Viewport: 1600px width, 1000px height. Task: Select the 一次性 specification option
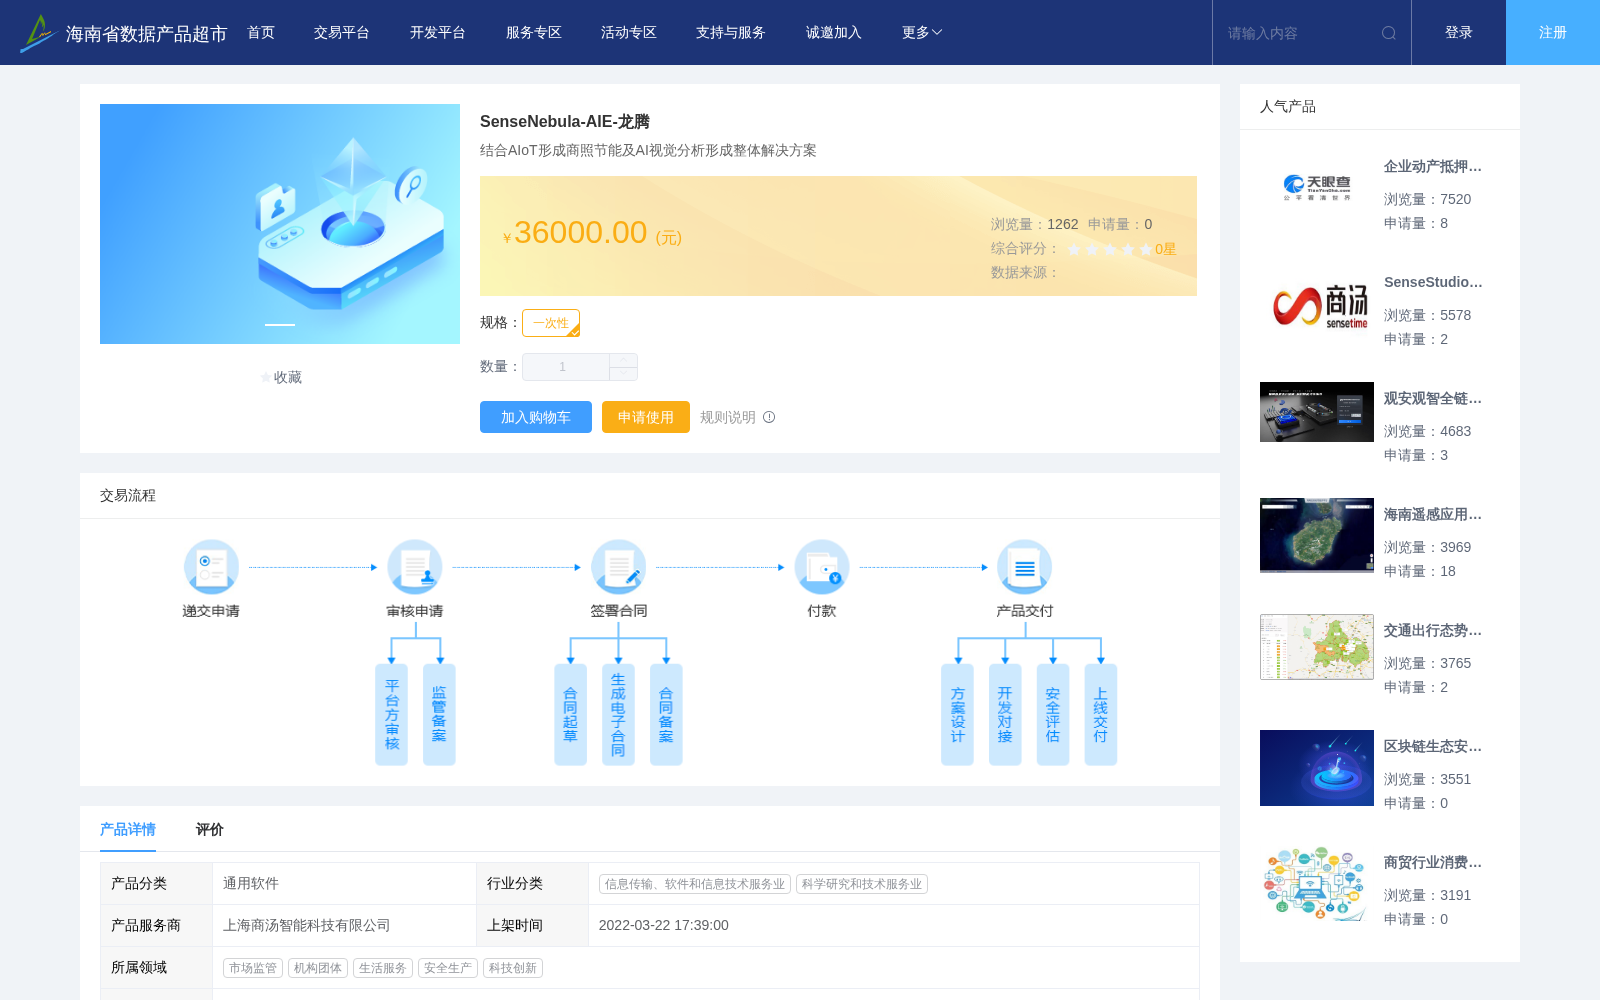tap(551, 323)
